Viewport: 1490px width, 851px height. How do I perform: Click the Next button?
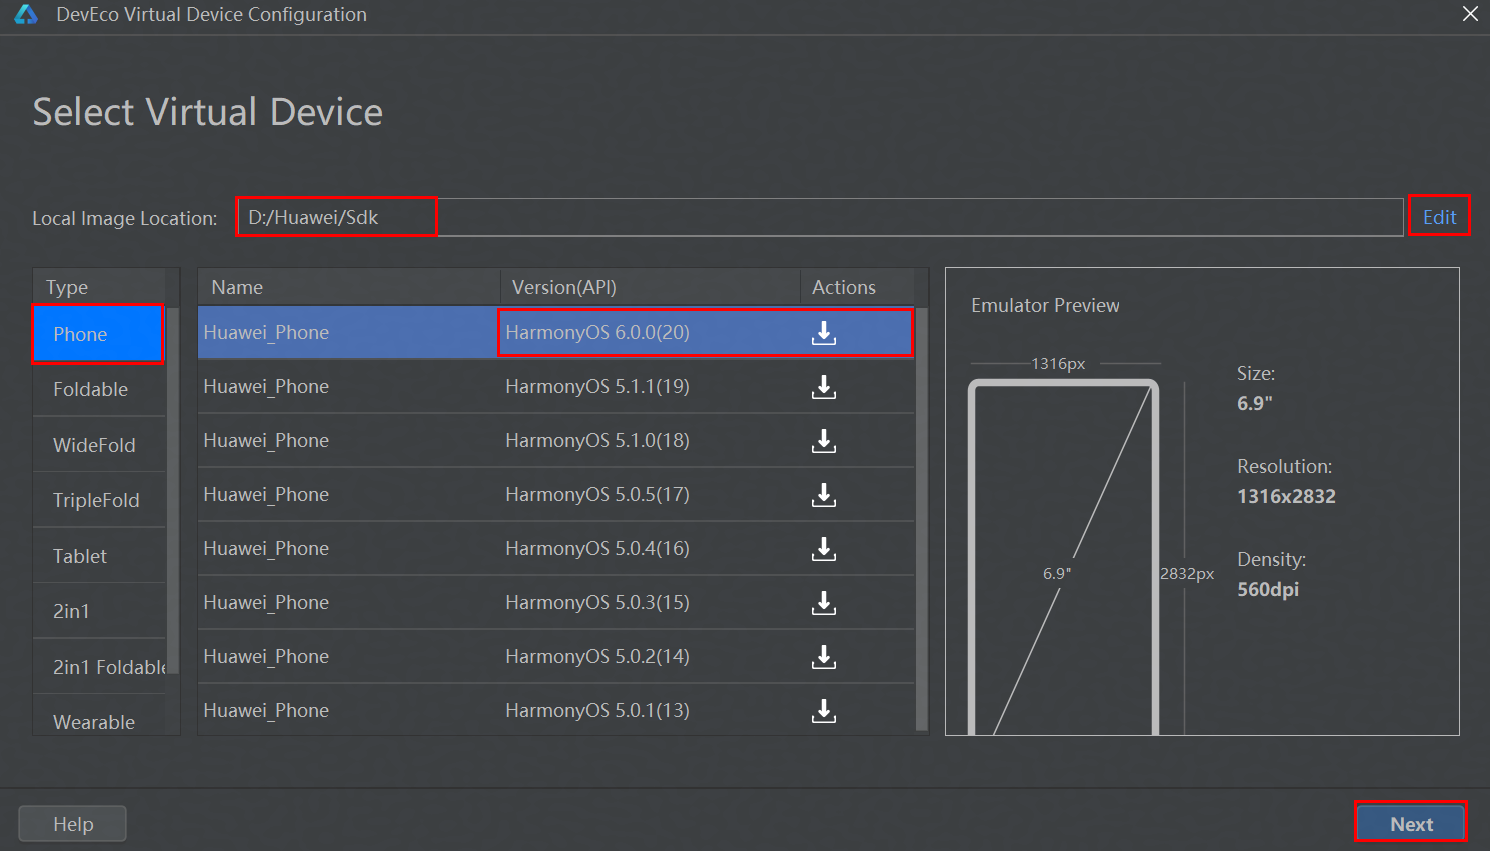tap(1411, 824)
